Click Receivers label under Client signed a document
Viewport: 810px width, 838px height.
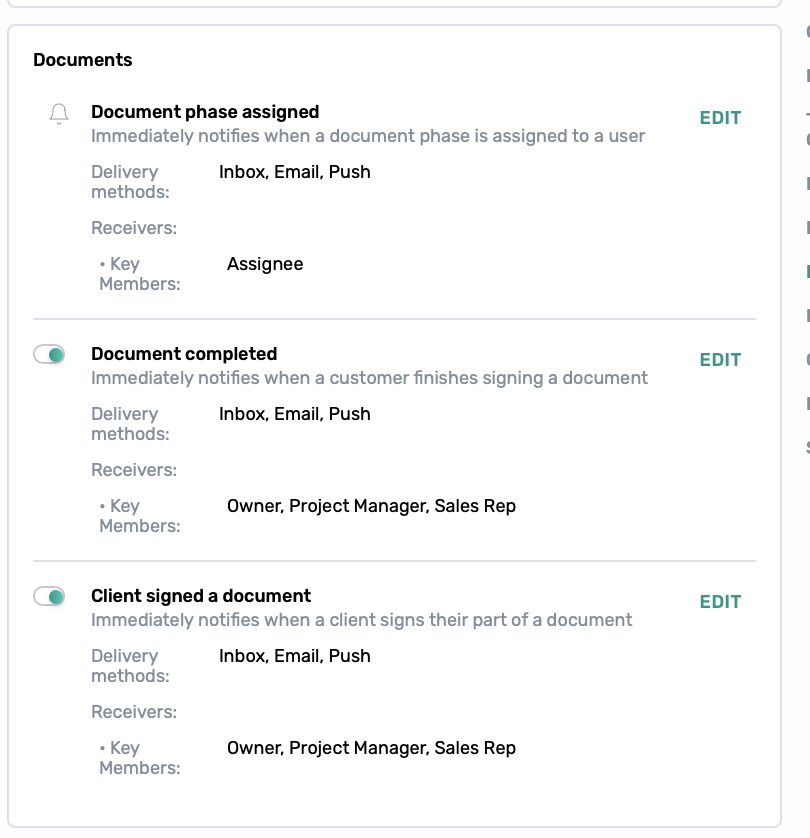[x=134, y=712]
